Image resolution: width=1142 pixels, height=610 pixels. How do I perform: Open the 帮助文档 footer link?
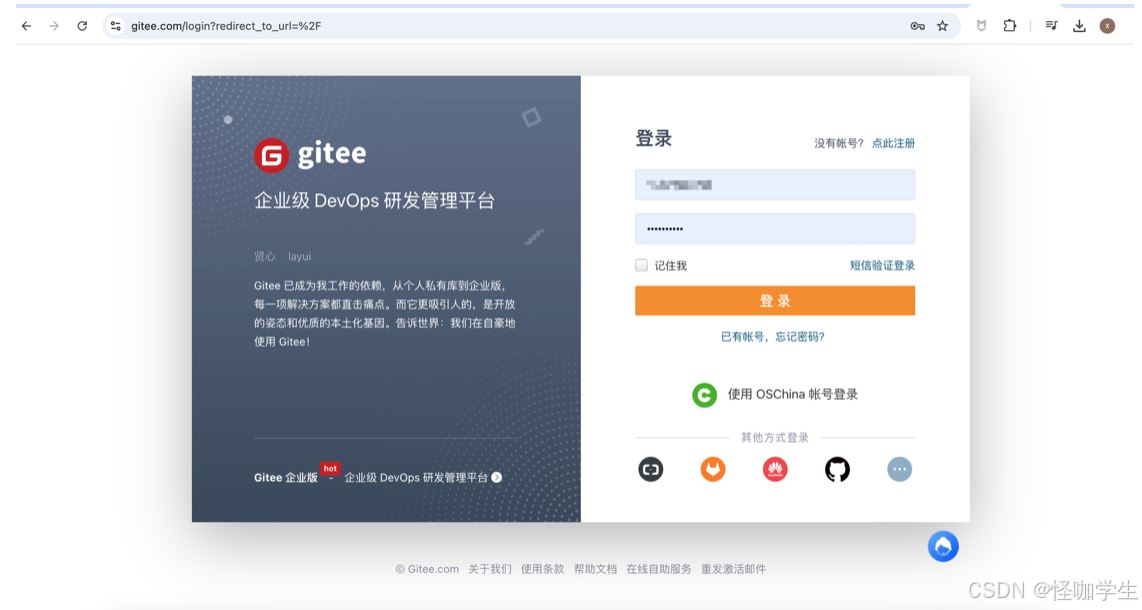[595, 569]
